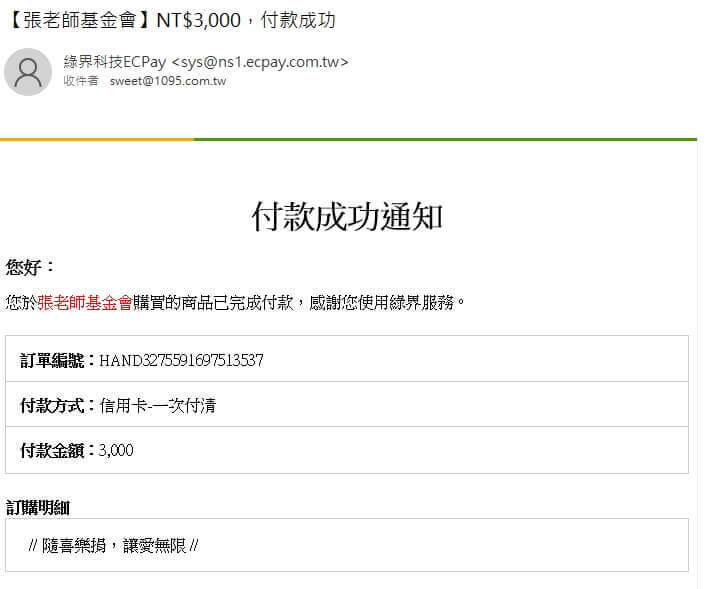Click the 訂購明細 section heading
Image resolution: width=707 pixels, height=589 pixels.
37,507
